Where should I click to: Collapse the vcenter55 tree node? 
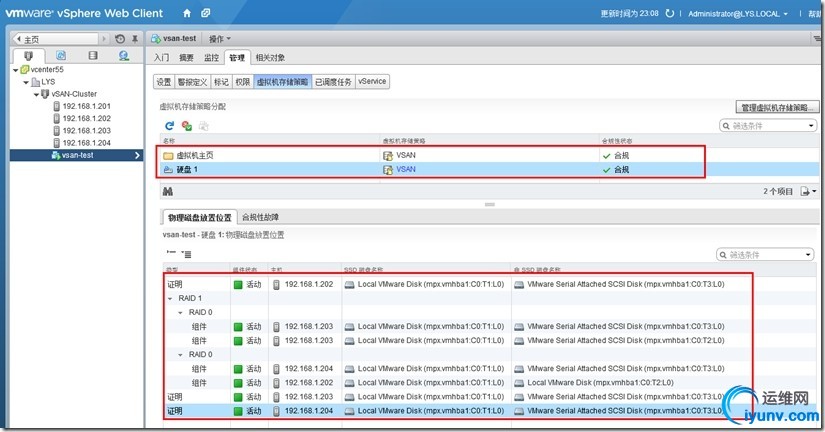pos(15,70)
